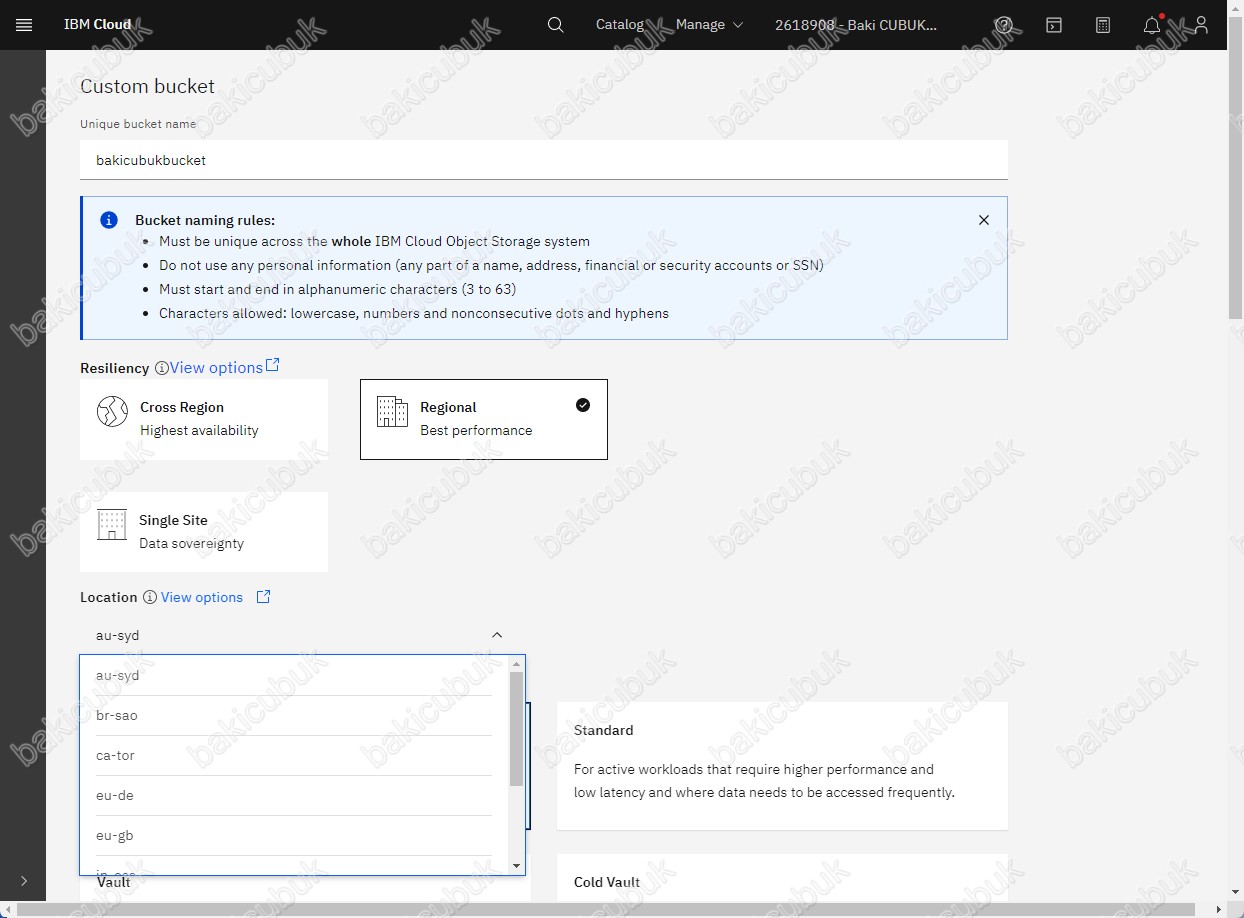Screen dimensions: 1244x918
Task: Click the blue info icon in naming rules
Action: tap(109, 220)
